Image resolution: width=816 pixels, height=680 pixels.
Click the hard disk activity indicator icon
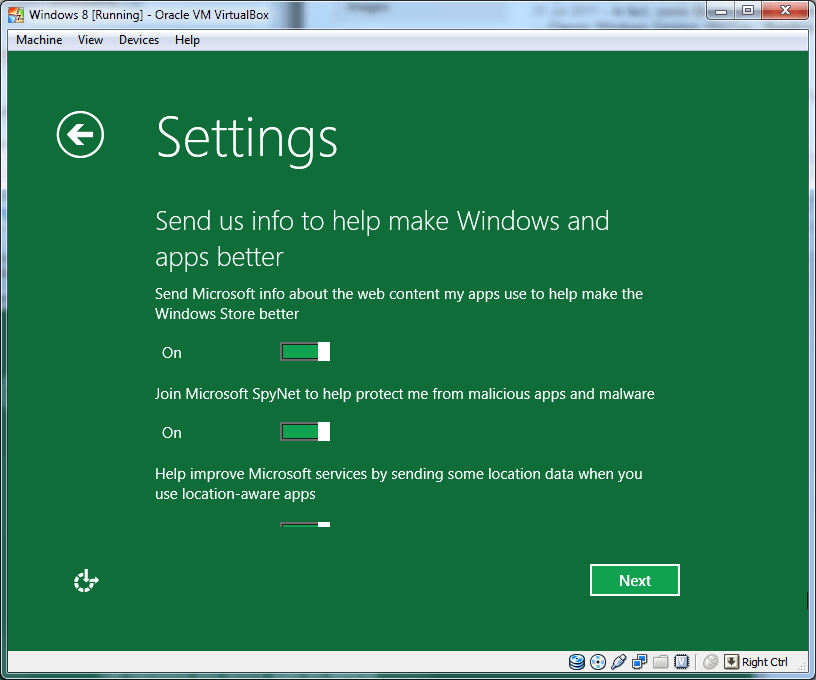(577, 662)
